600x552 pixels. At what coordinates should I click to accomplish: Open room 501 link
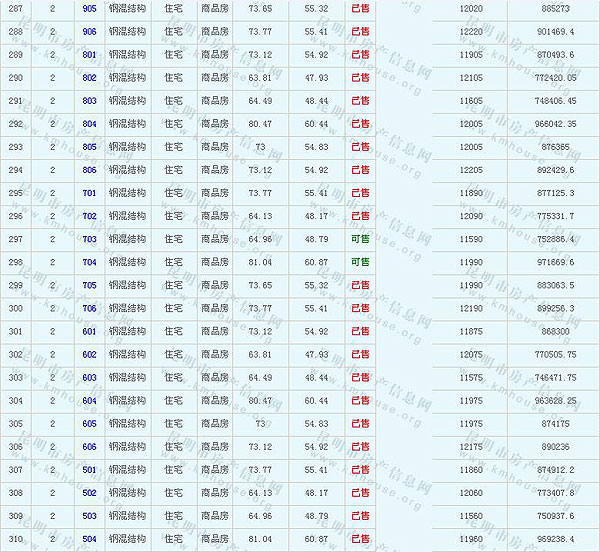coord(90,470)
